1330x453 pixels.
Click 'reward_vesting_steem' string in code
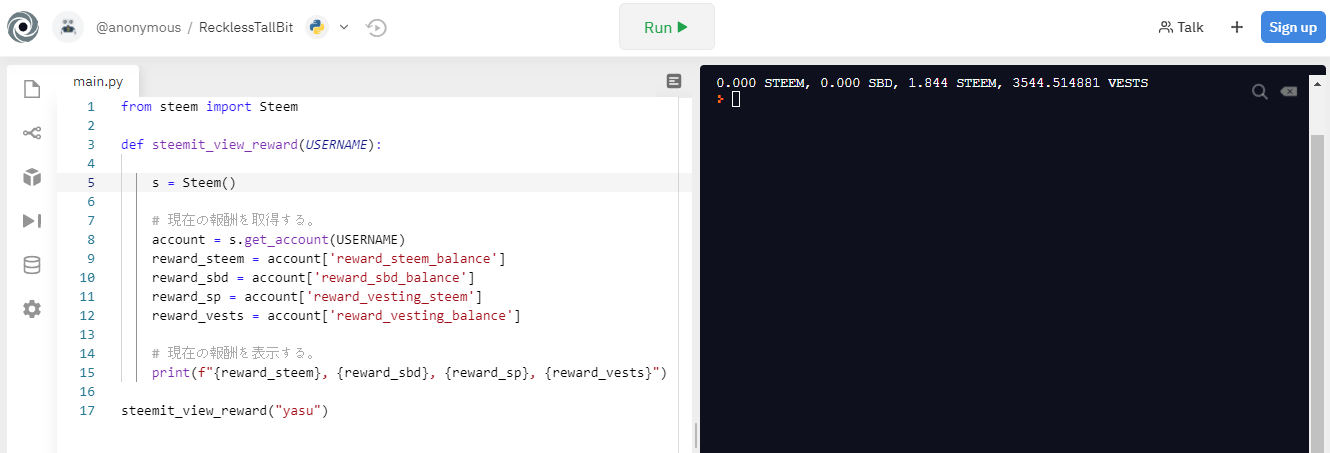[392, 297]
